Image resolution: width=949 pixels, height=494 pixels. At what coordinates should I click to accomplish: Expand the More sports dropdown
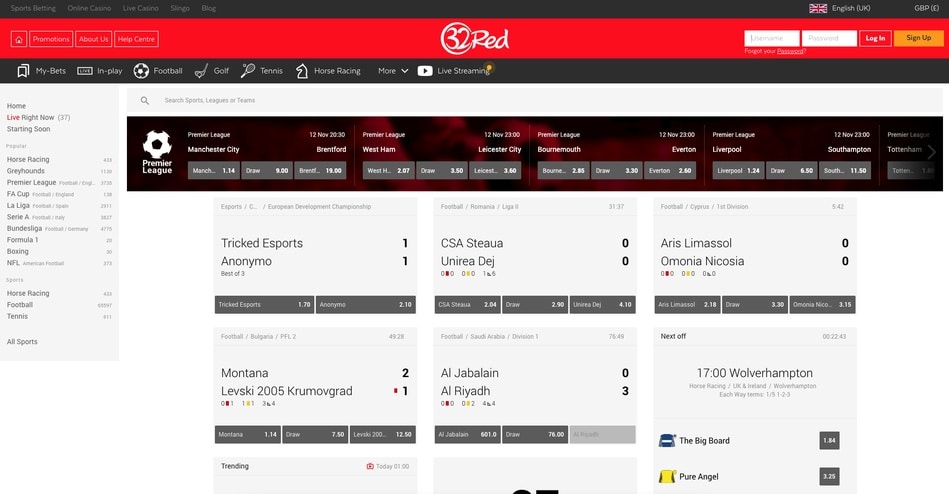tap(393, 71)
